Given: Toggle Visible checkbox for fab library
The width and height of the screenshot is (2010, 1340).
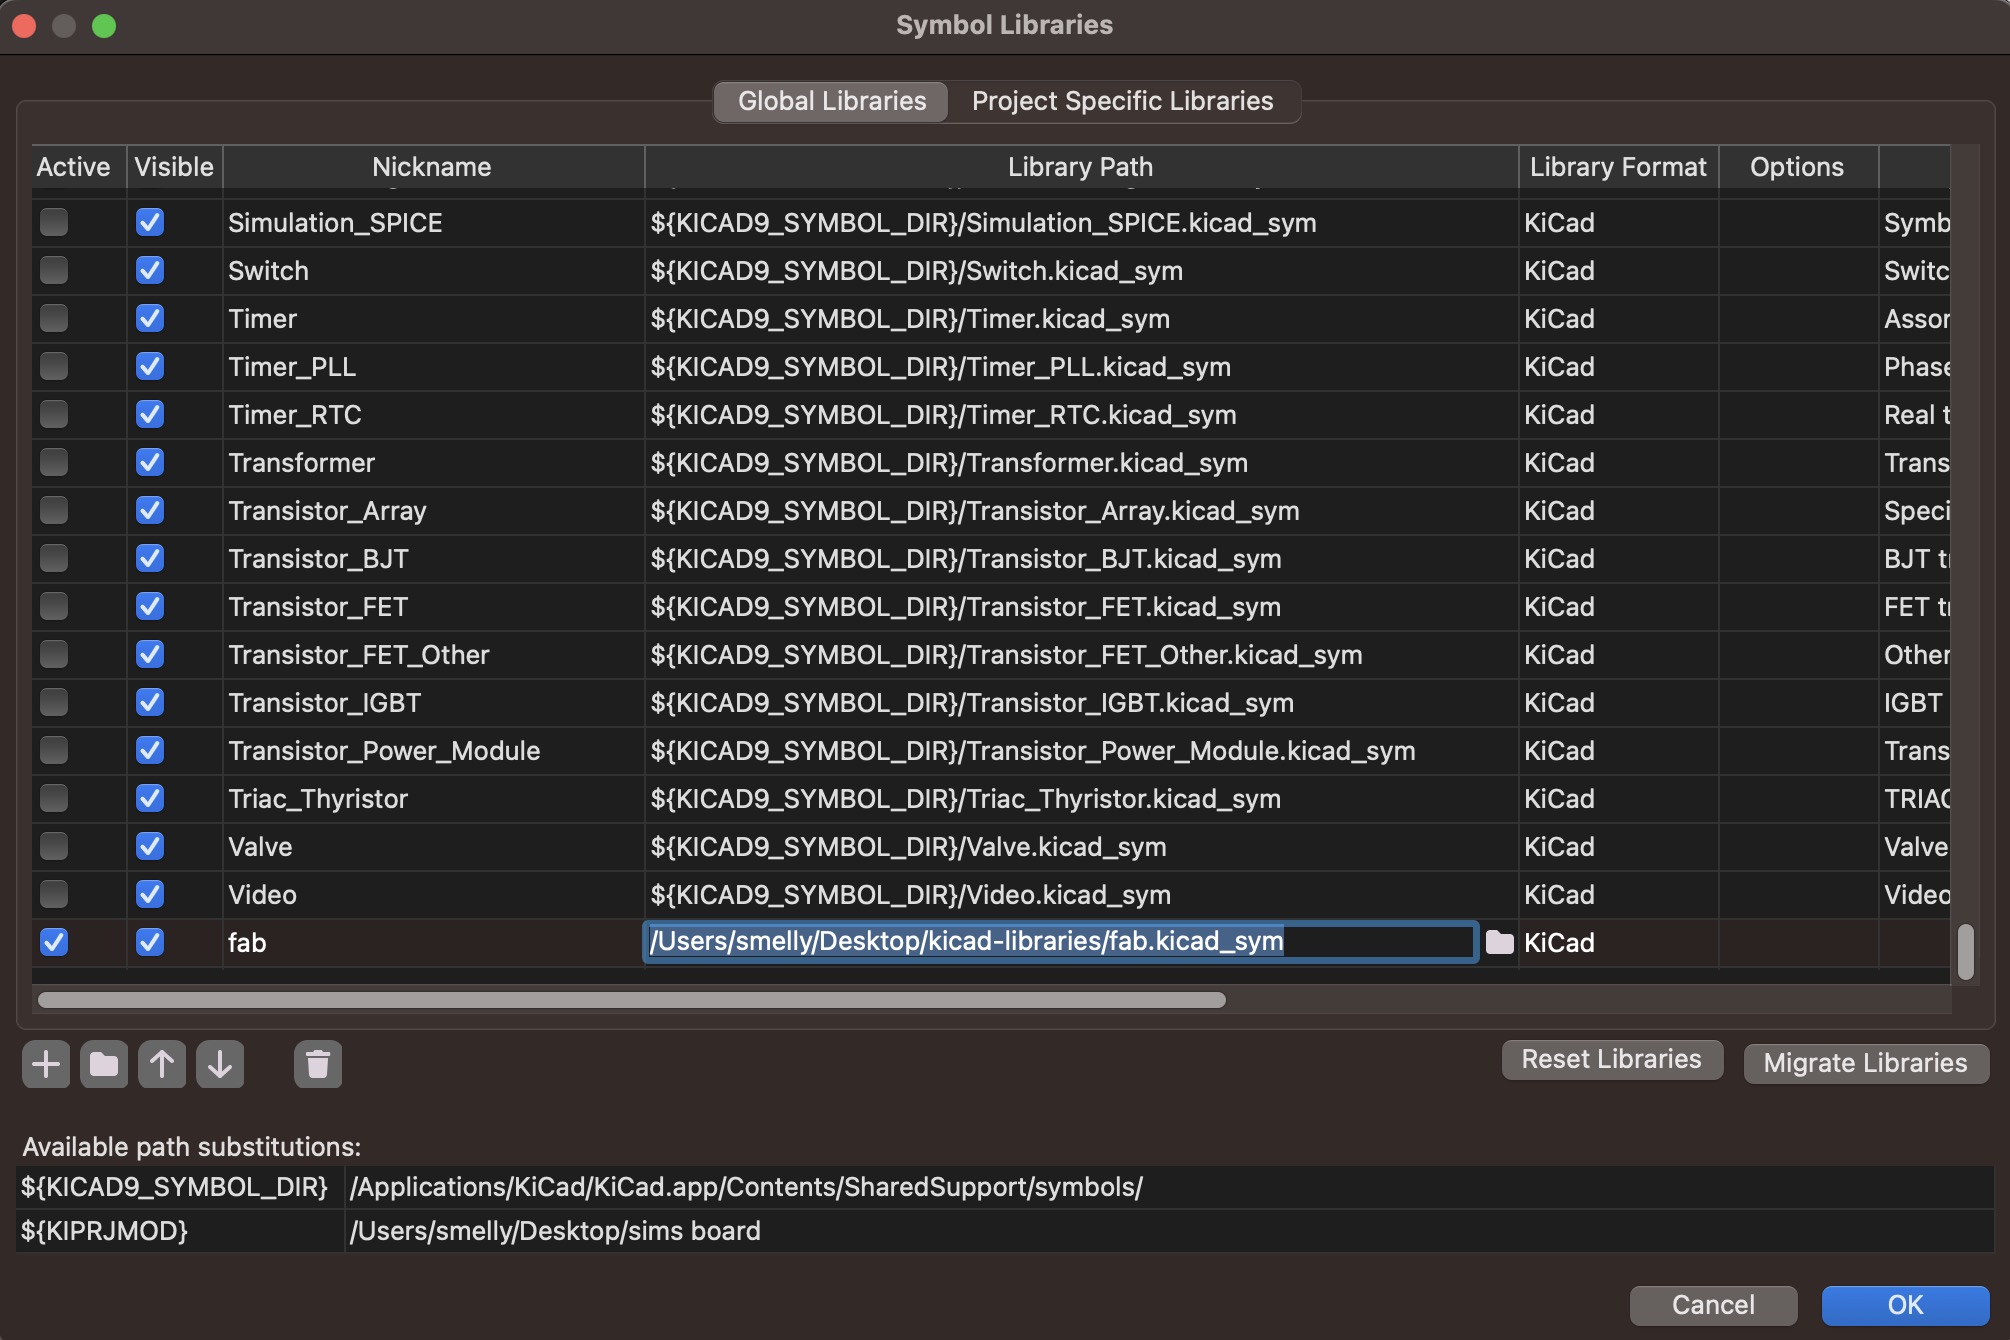Looking at the screenshot, I should pos(150,942).
